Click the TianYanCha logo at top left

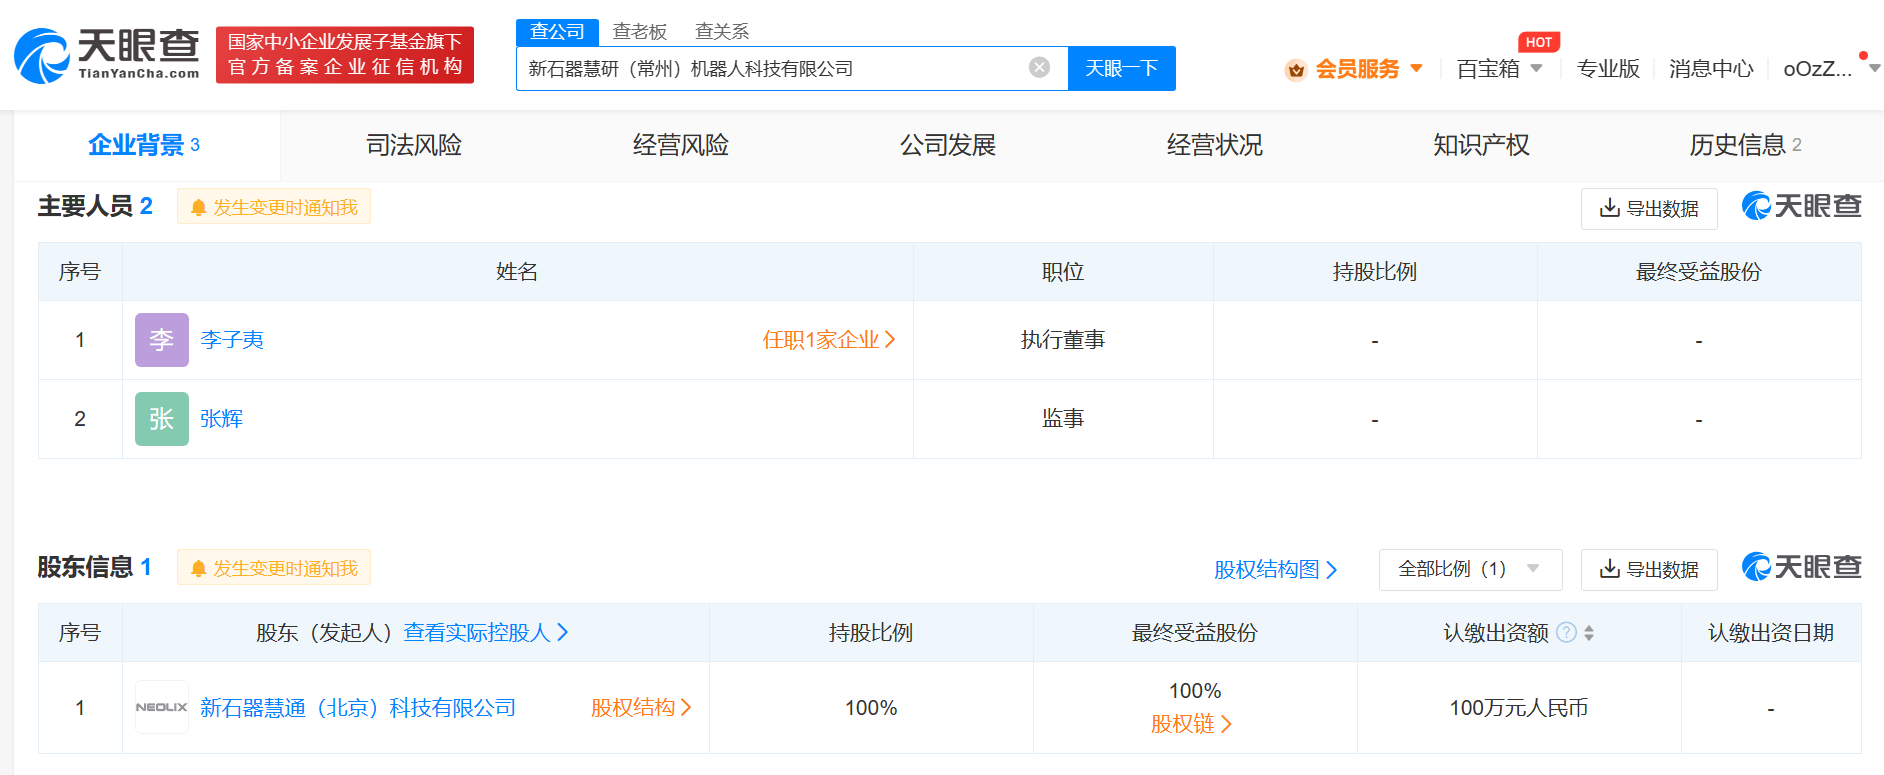tap(107, 54)
